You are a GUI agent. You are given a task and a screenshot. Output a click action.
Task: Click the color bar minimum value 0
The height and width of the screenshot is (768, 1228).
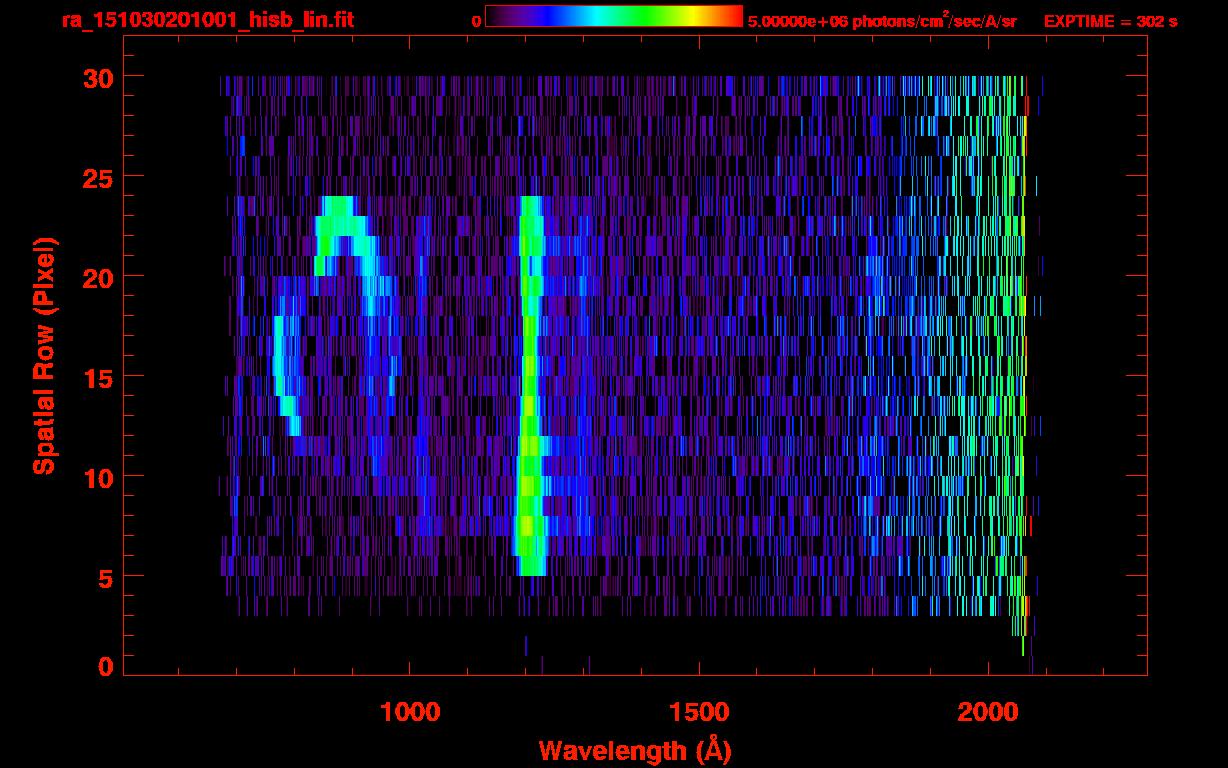(476, 21)
